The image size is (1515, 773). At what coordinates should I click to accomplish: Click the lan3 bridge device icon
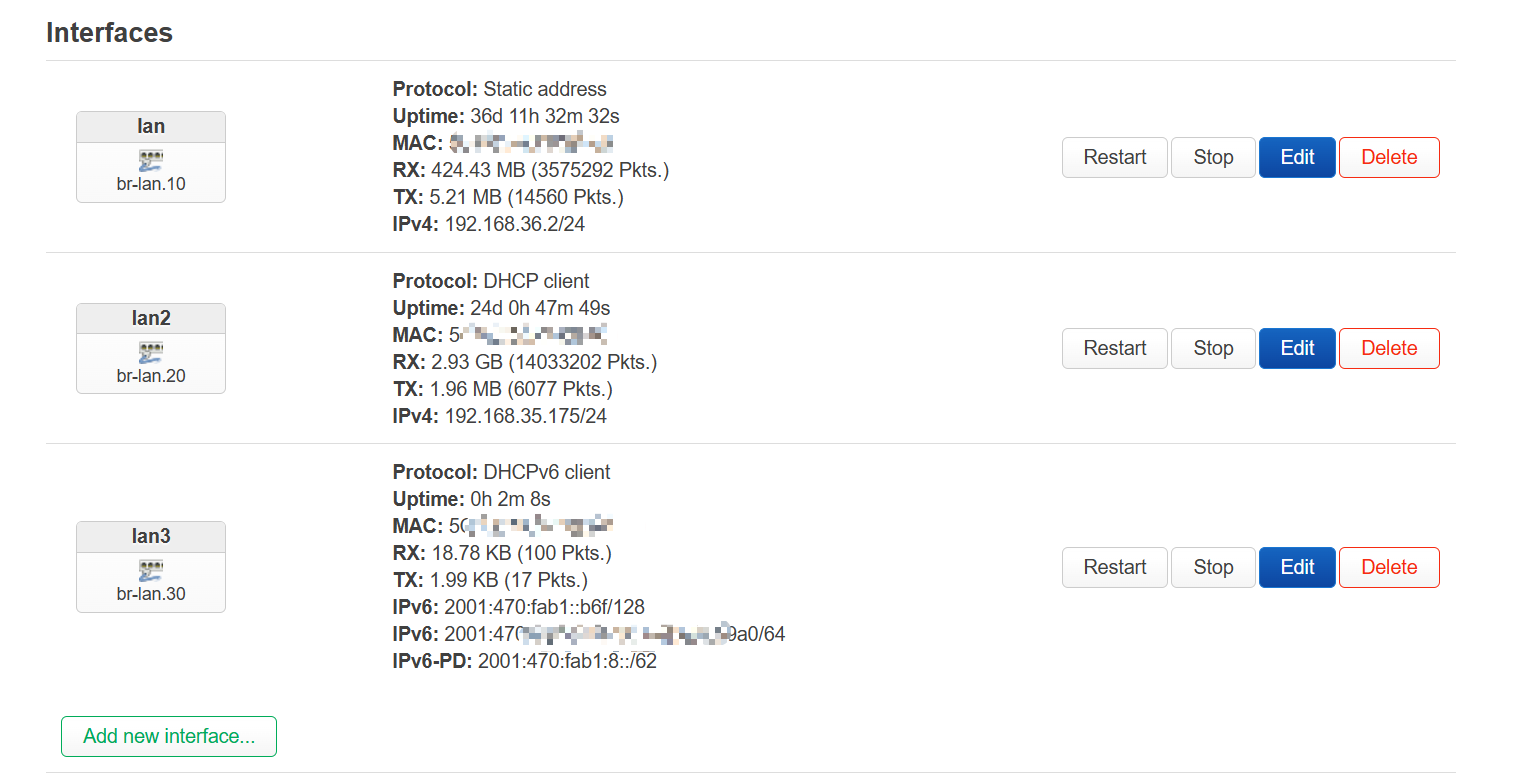point(151,570)
